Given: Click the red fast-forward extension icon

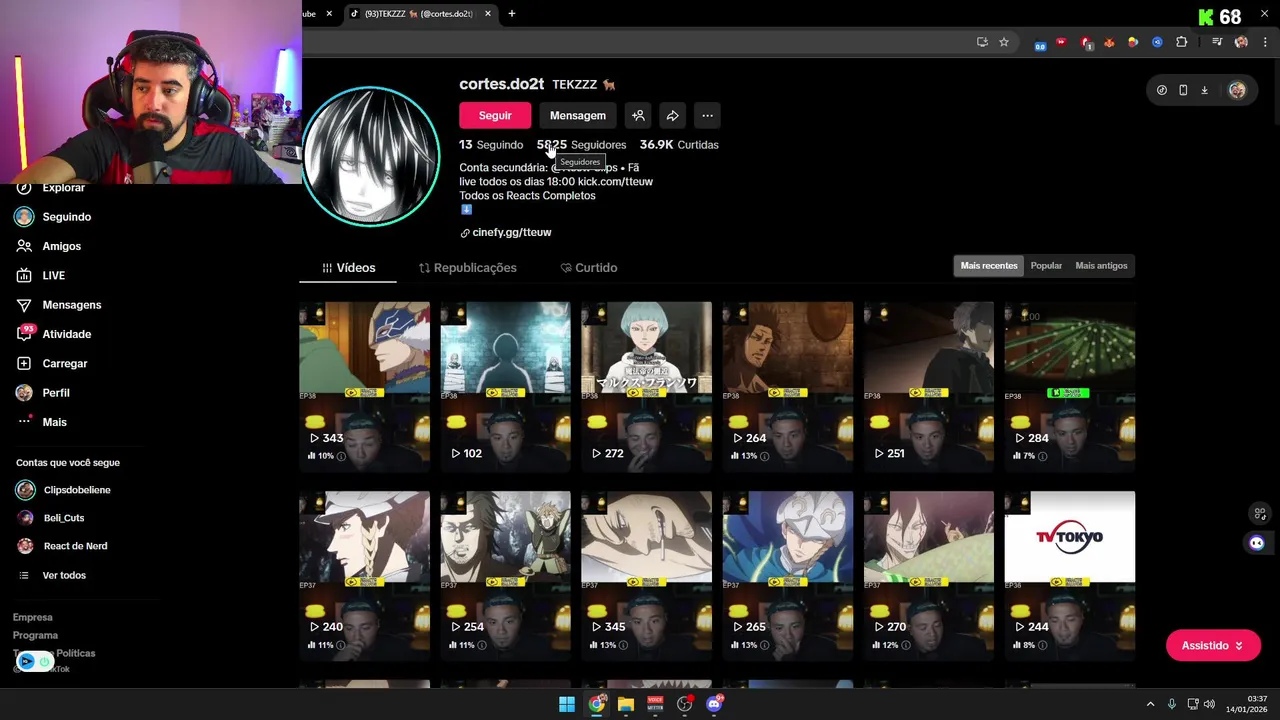Looking at the screenshot, I should pyautogui.click(x=1061, y=42).
